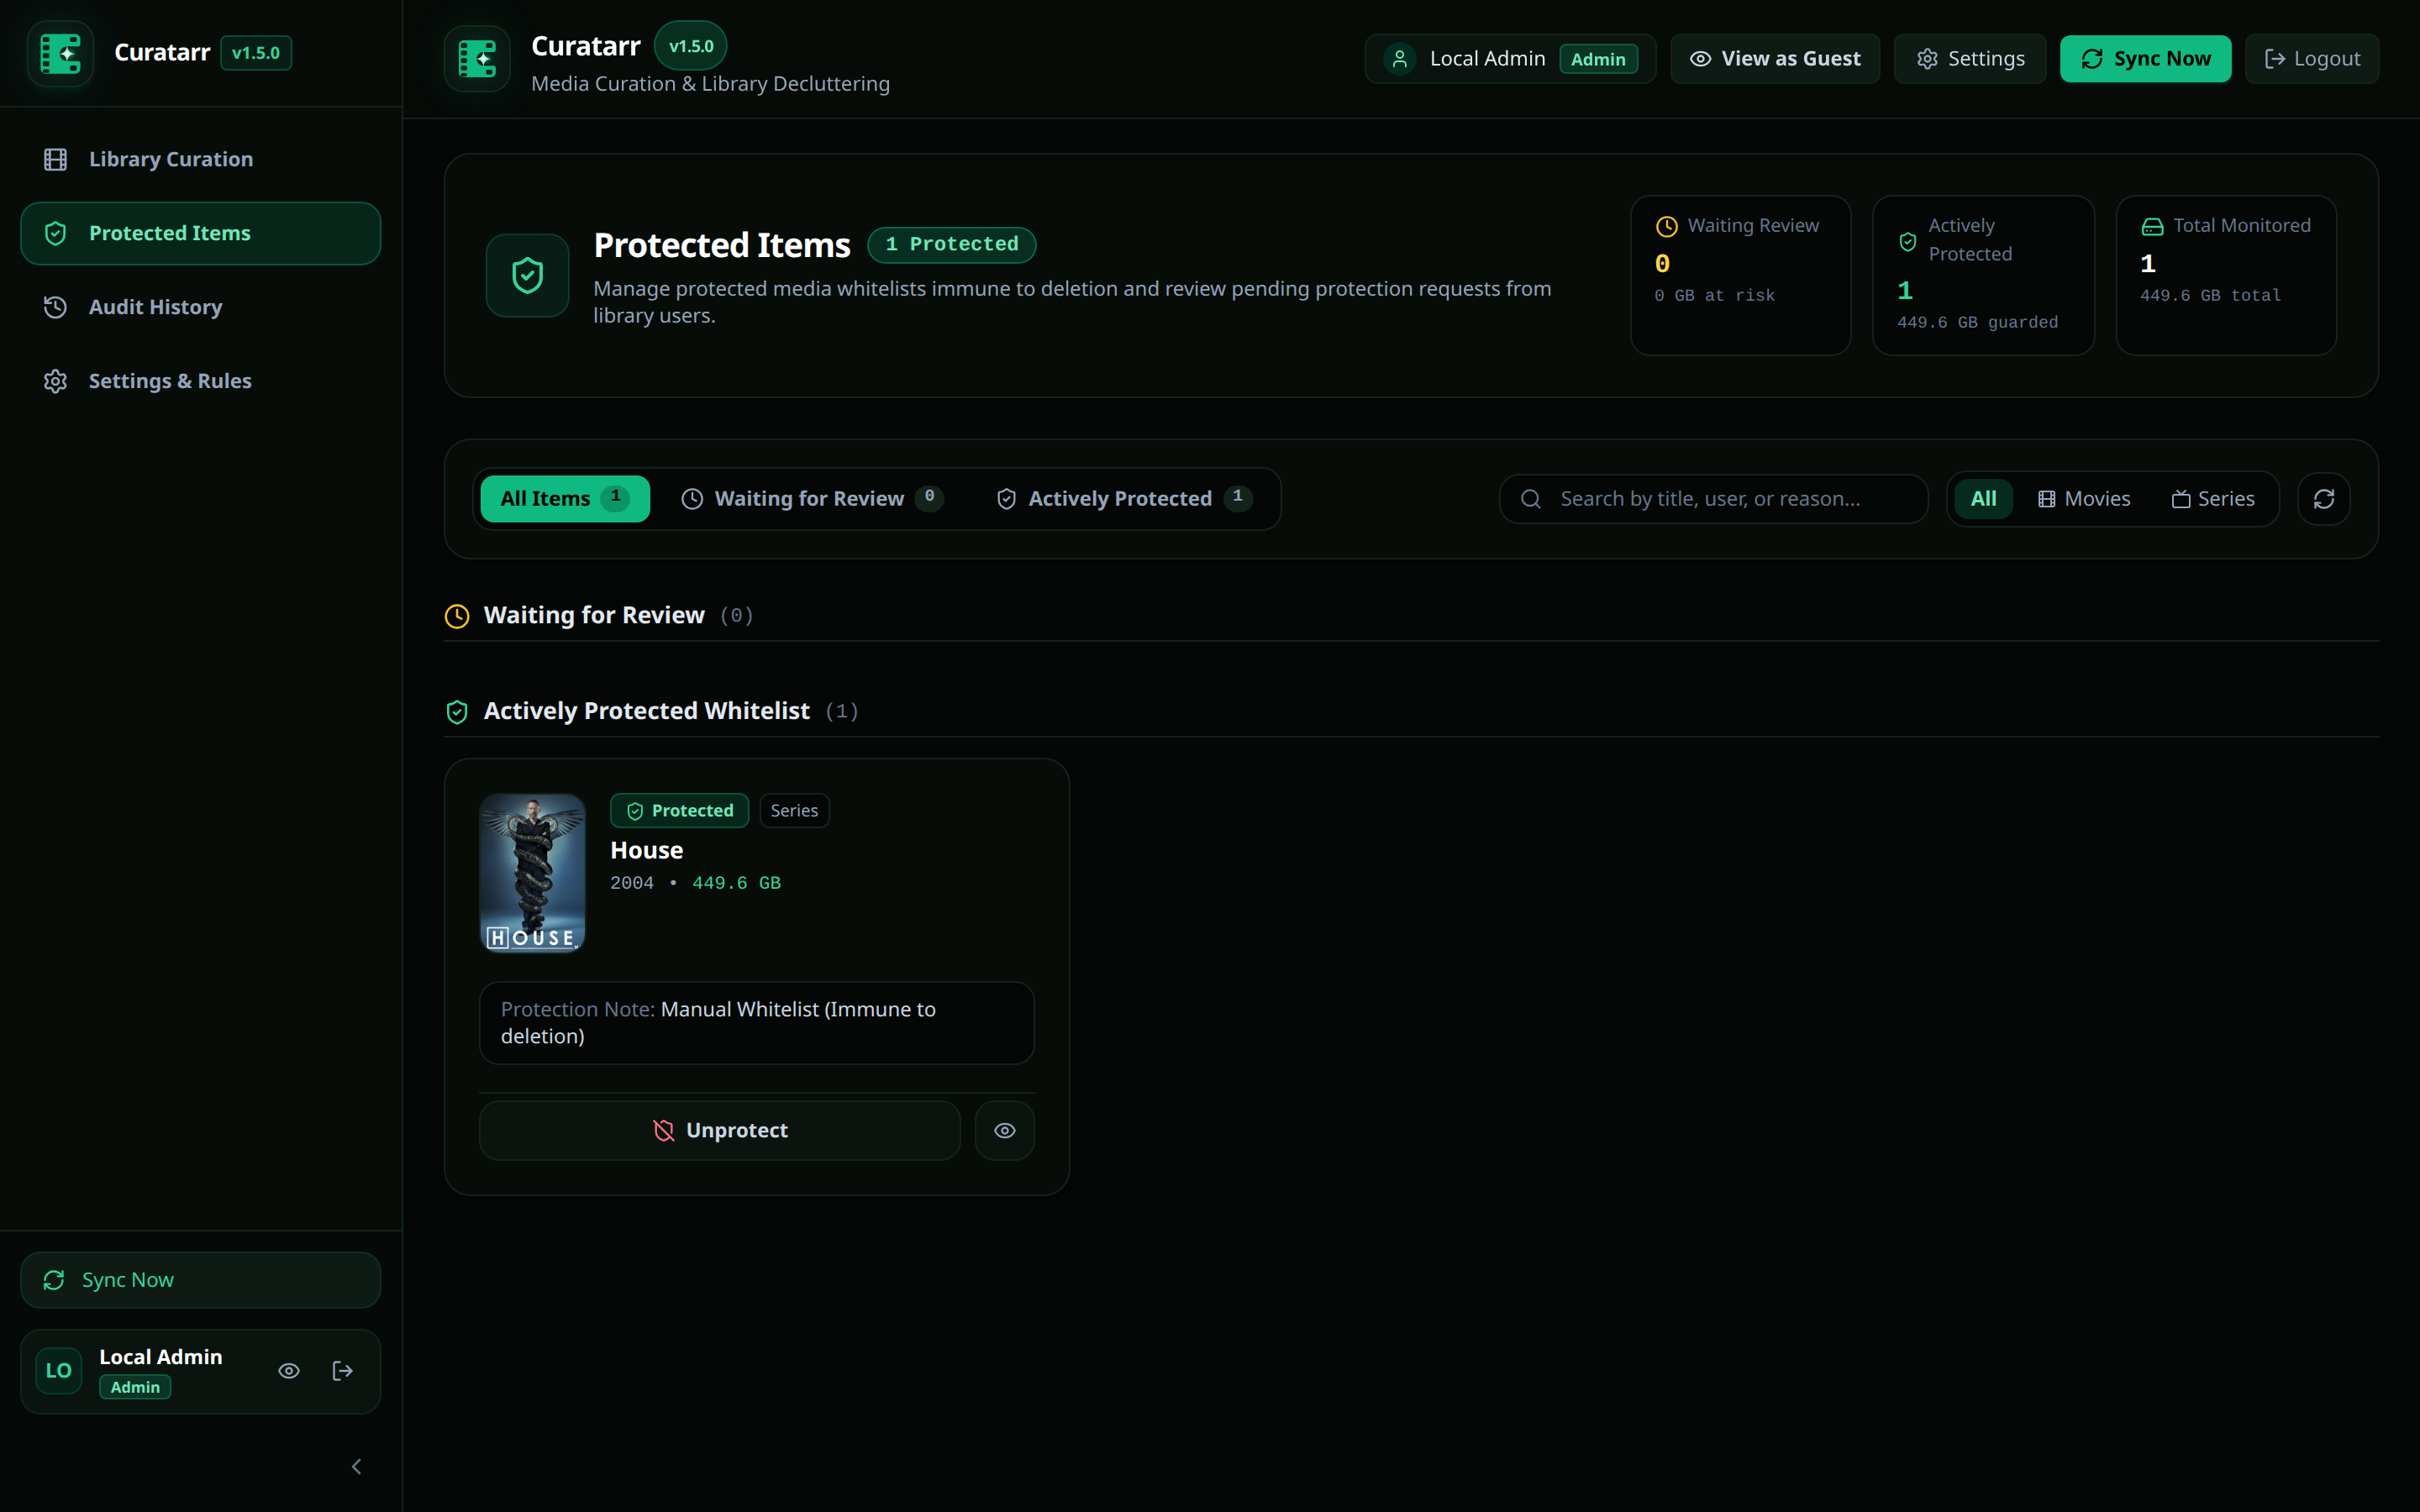Click the House title text

tap(647, 850)
